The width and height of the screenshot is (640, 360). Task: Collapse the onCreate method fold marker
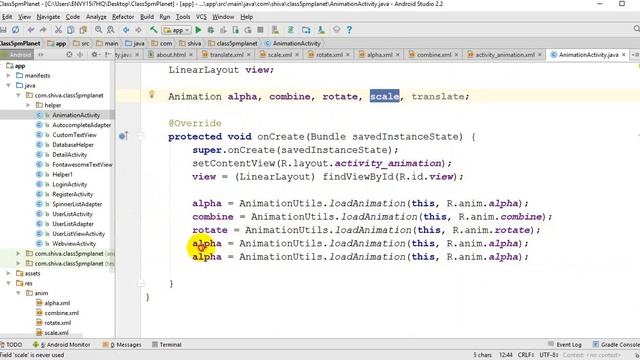141,136
